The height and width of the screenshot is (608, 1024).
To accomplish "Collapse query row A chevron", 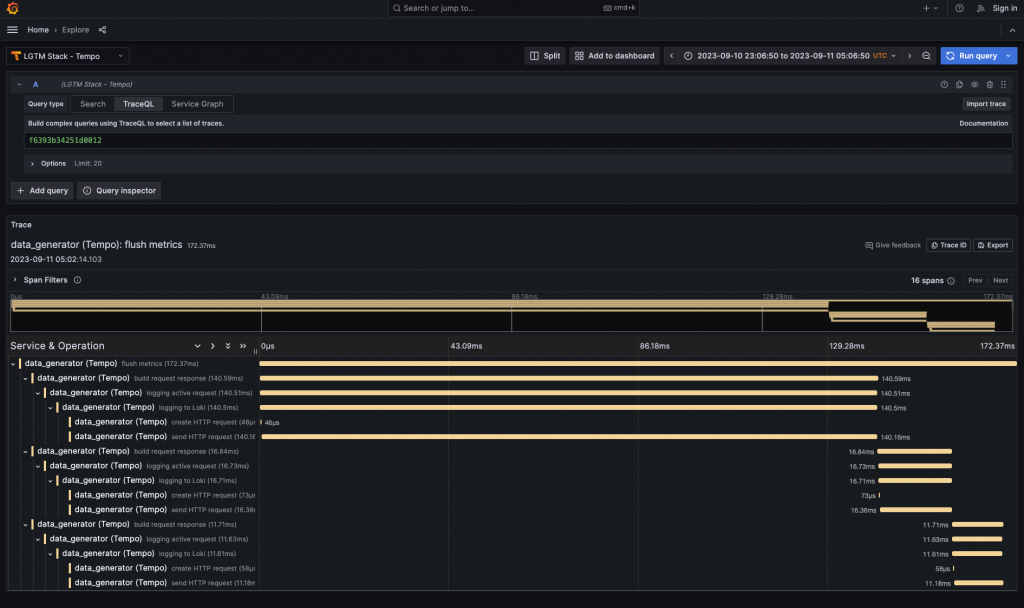I will click(x=20, y=85).
